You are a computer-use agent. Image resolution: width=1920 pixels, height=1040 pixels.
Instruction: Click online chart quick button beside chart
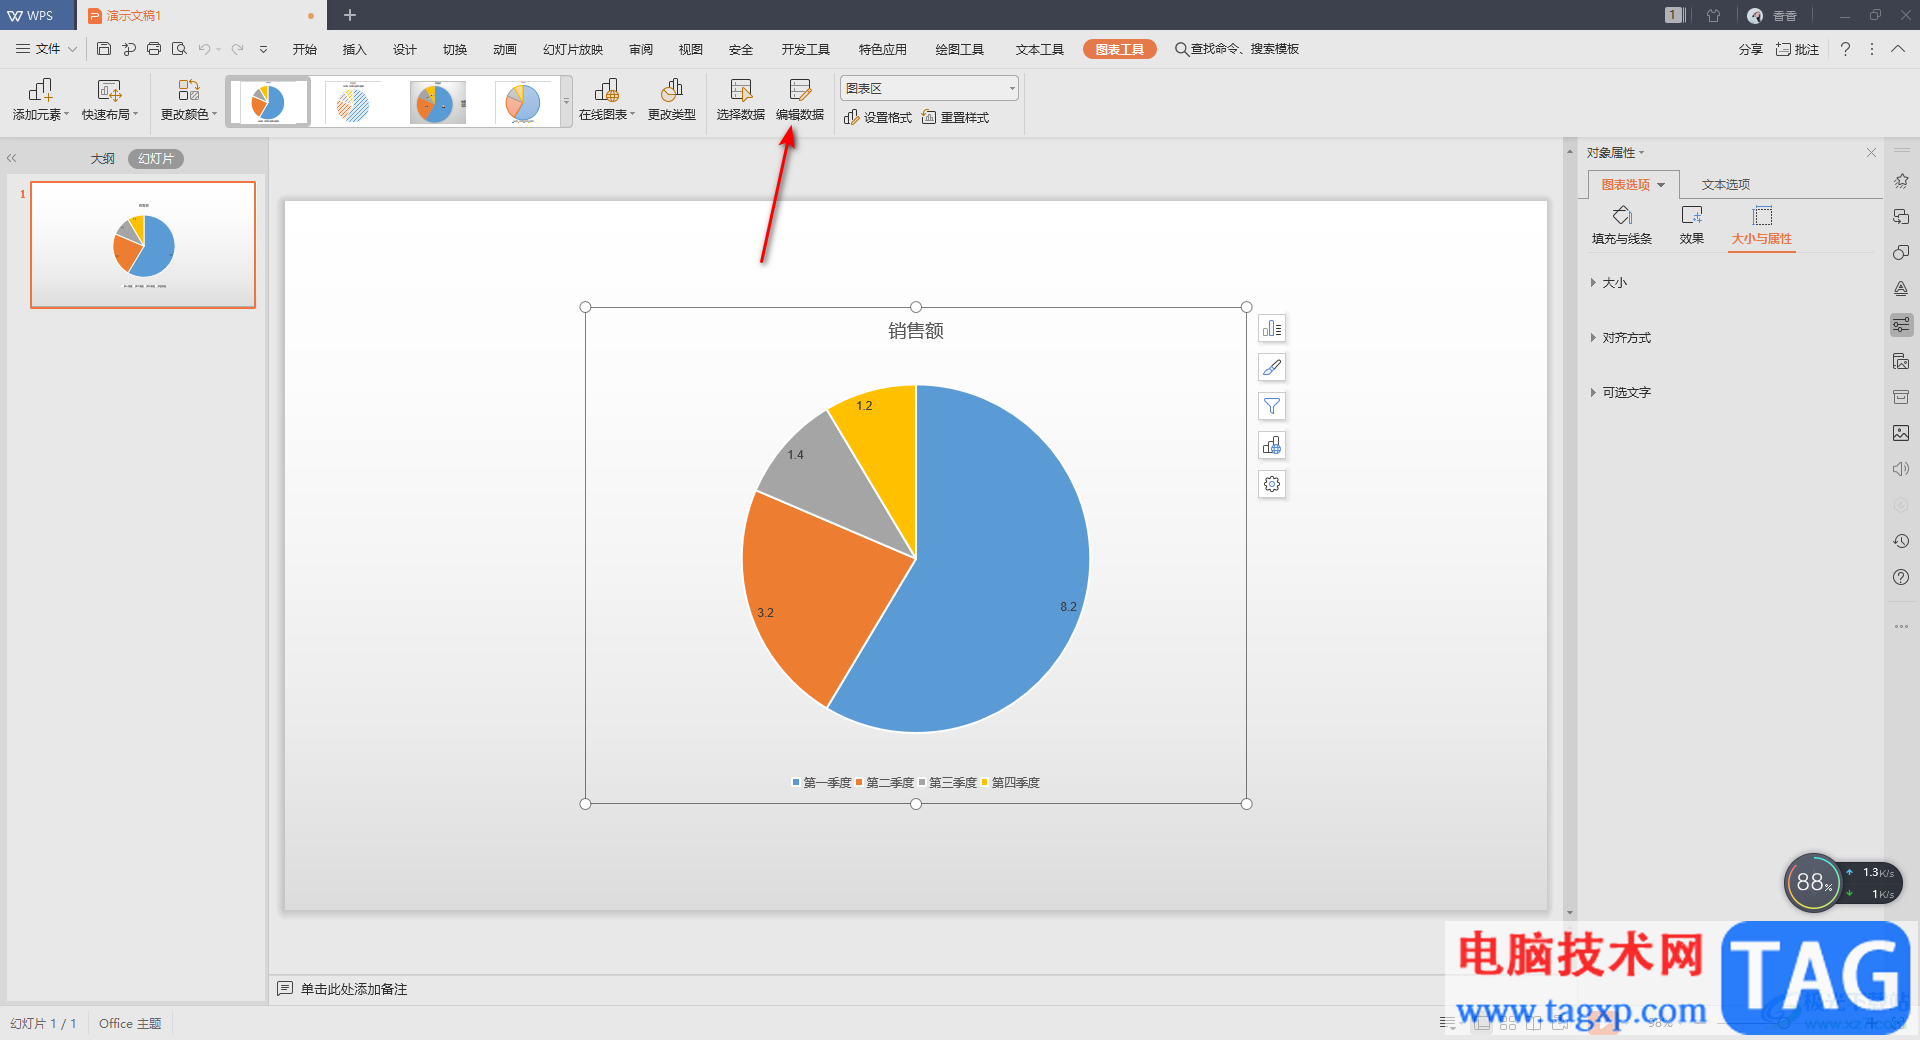tap(1272, 445)
